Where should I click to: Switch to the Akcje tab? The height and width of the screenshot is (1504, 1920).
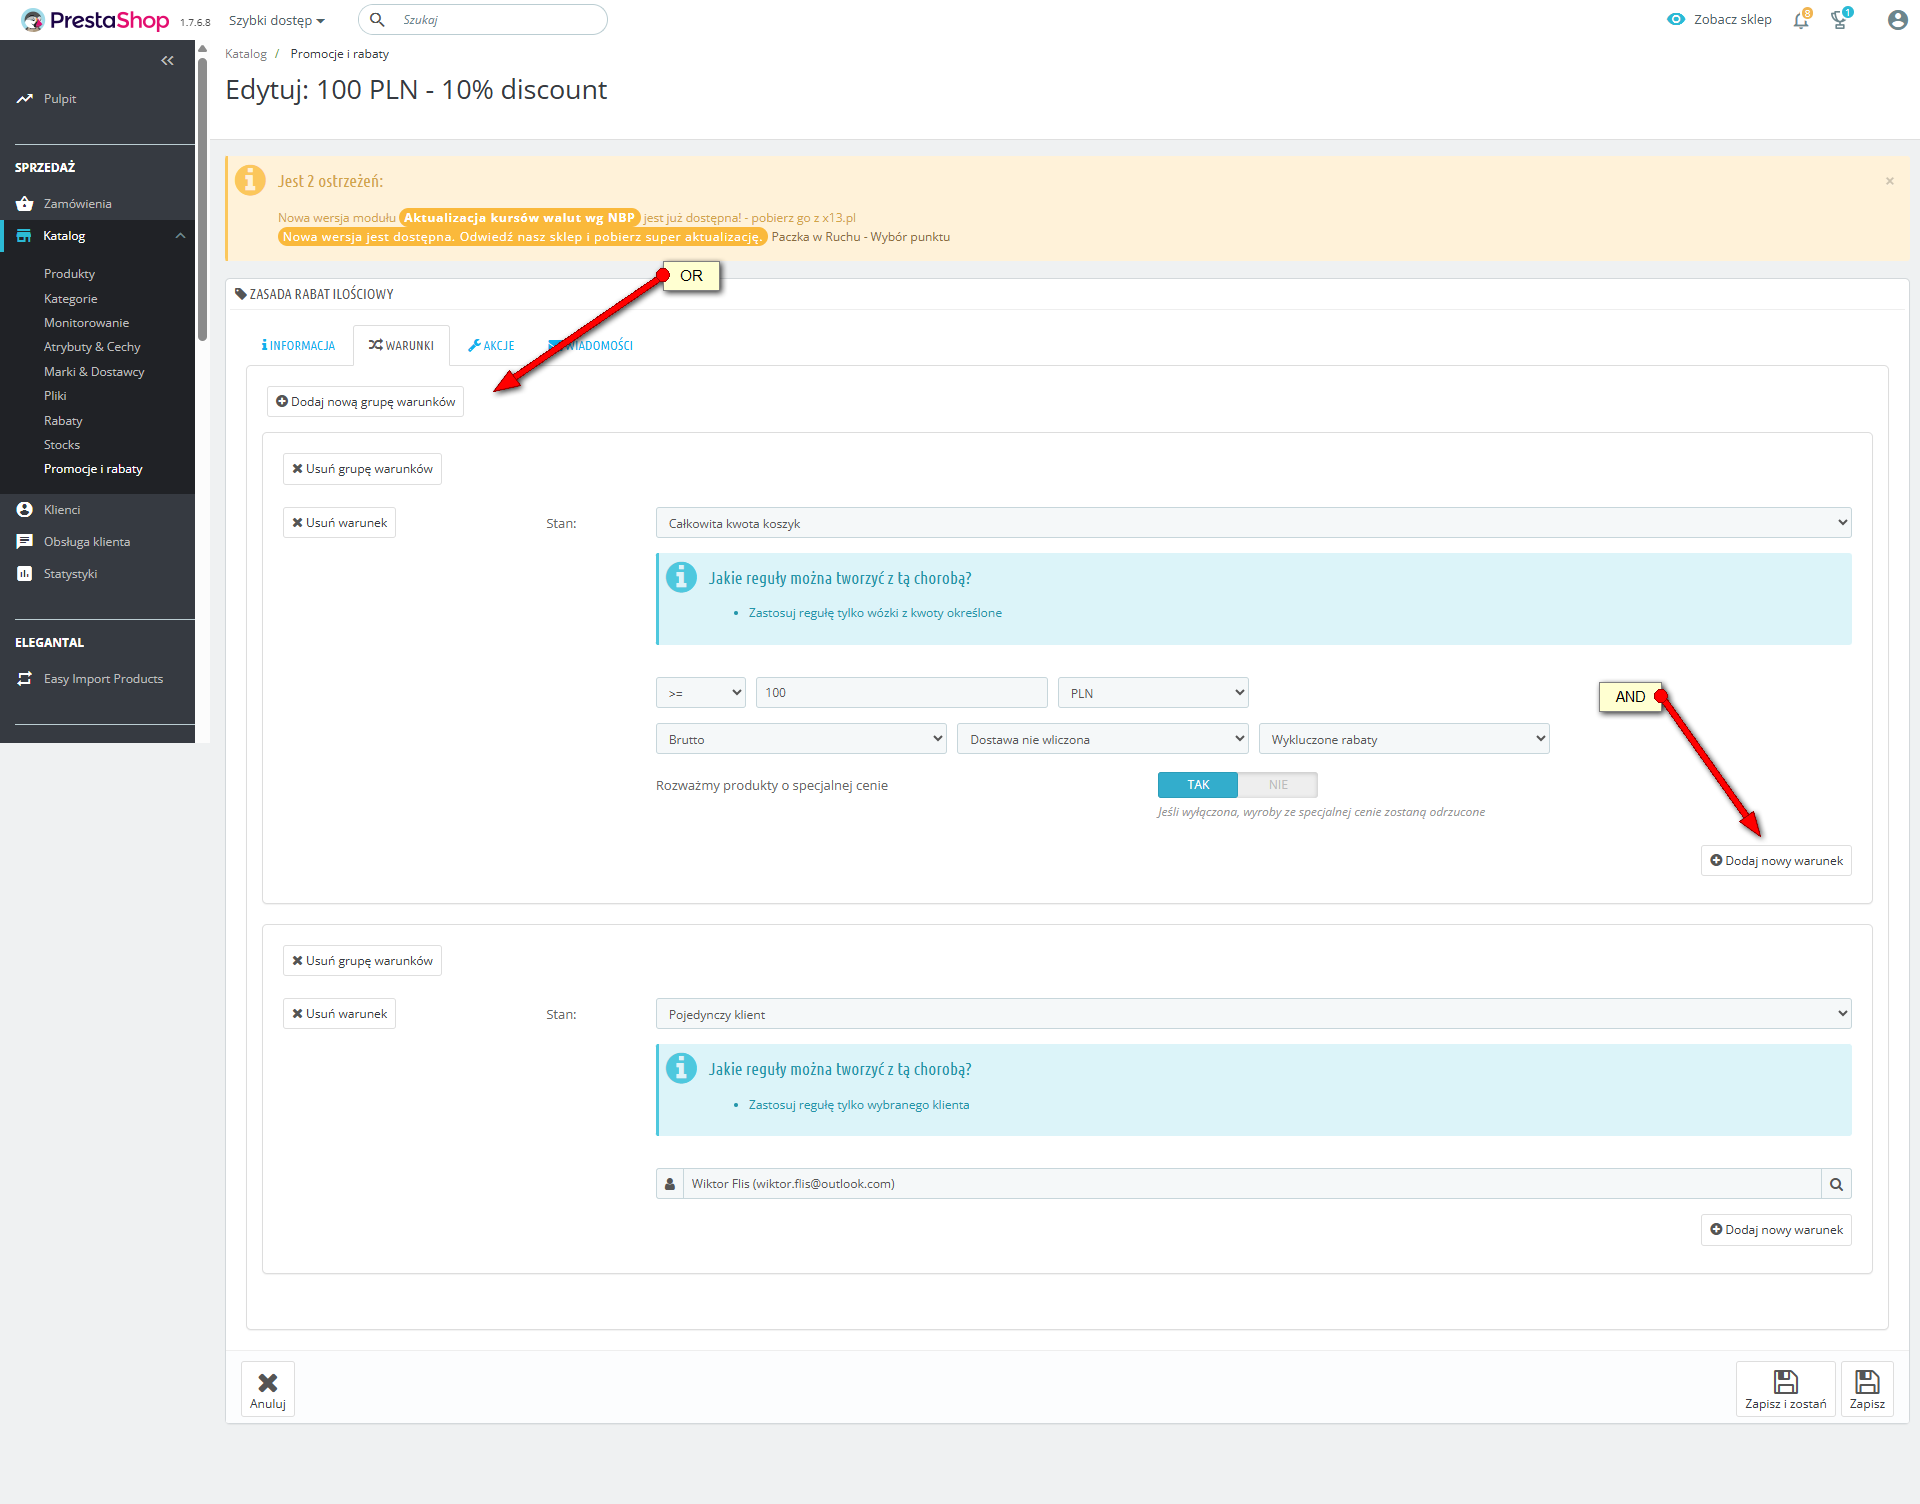[x=491, y=346]
